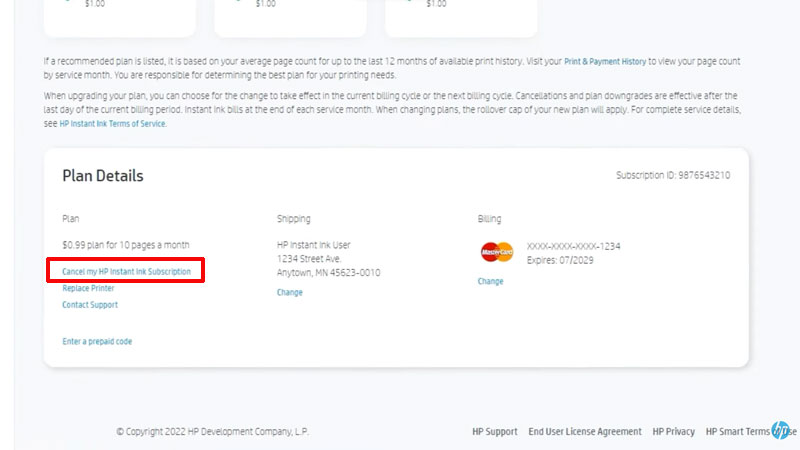Open the HP Support footer link
Viewport: 800px width, 450px height.
pyautogui.click(x=494, y=432)
